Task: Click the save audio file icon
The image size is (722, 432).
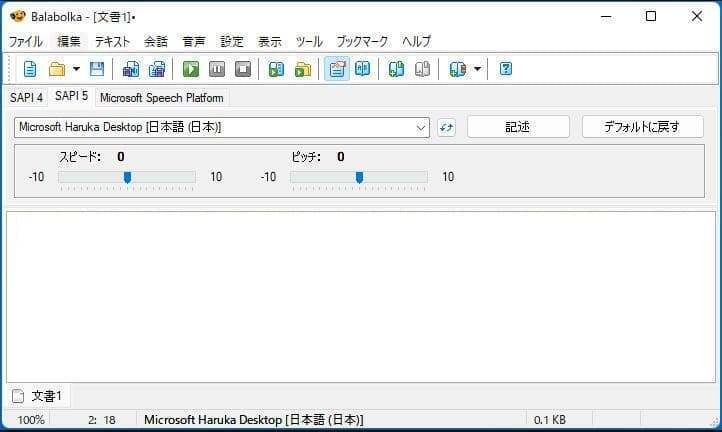Action: pos(131,69)
